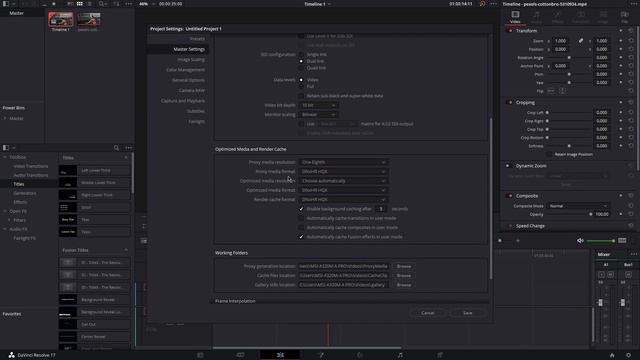Toggle Automatically cache transitions in user mode
Viewport: 640px width, 360px height.
[301, 218]
